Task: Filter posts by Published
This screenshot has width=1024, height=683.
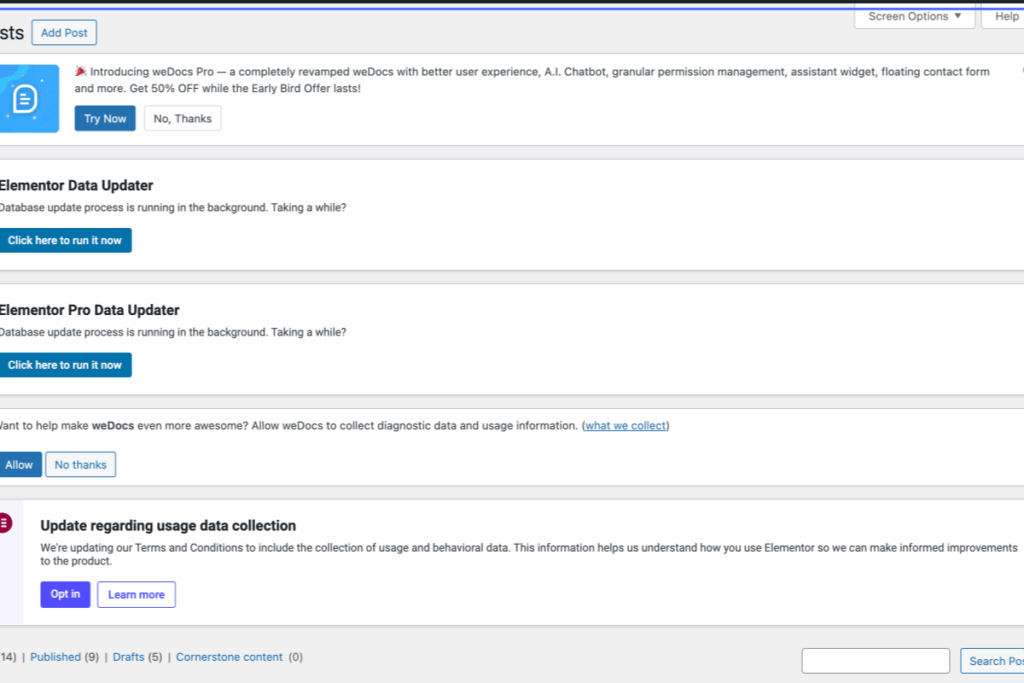Action: pos(56,657)
